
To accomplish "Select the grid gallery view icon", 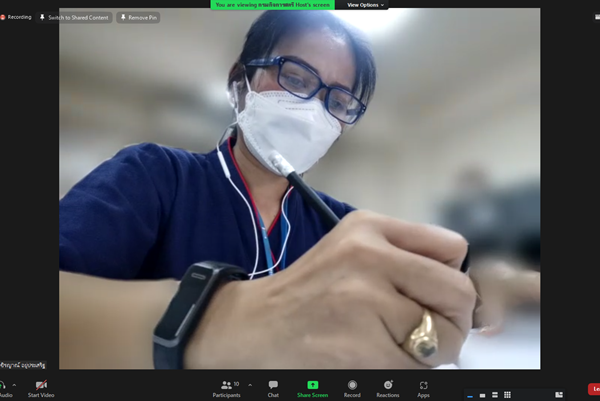I will [507, 395].
